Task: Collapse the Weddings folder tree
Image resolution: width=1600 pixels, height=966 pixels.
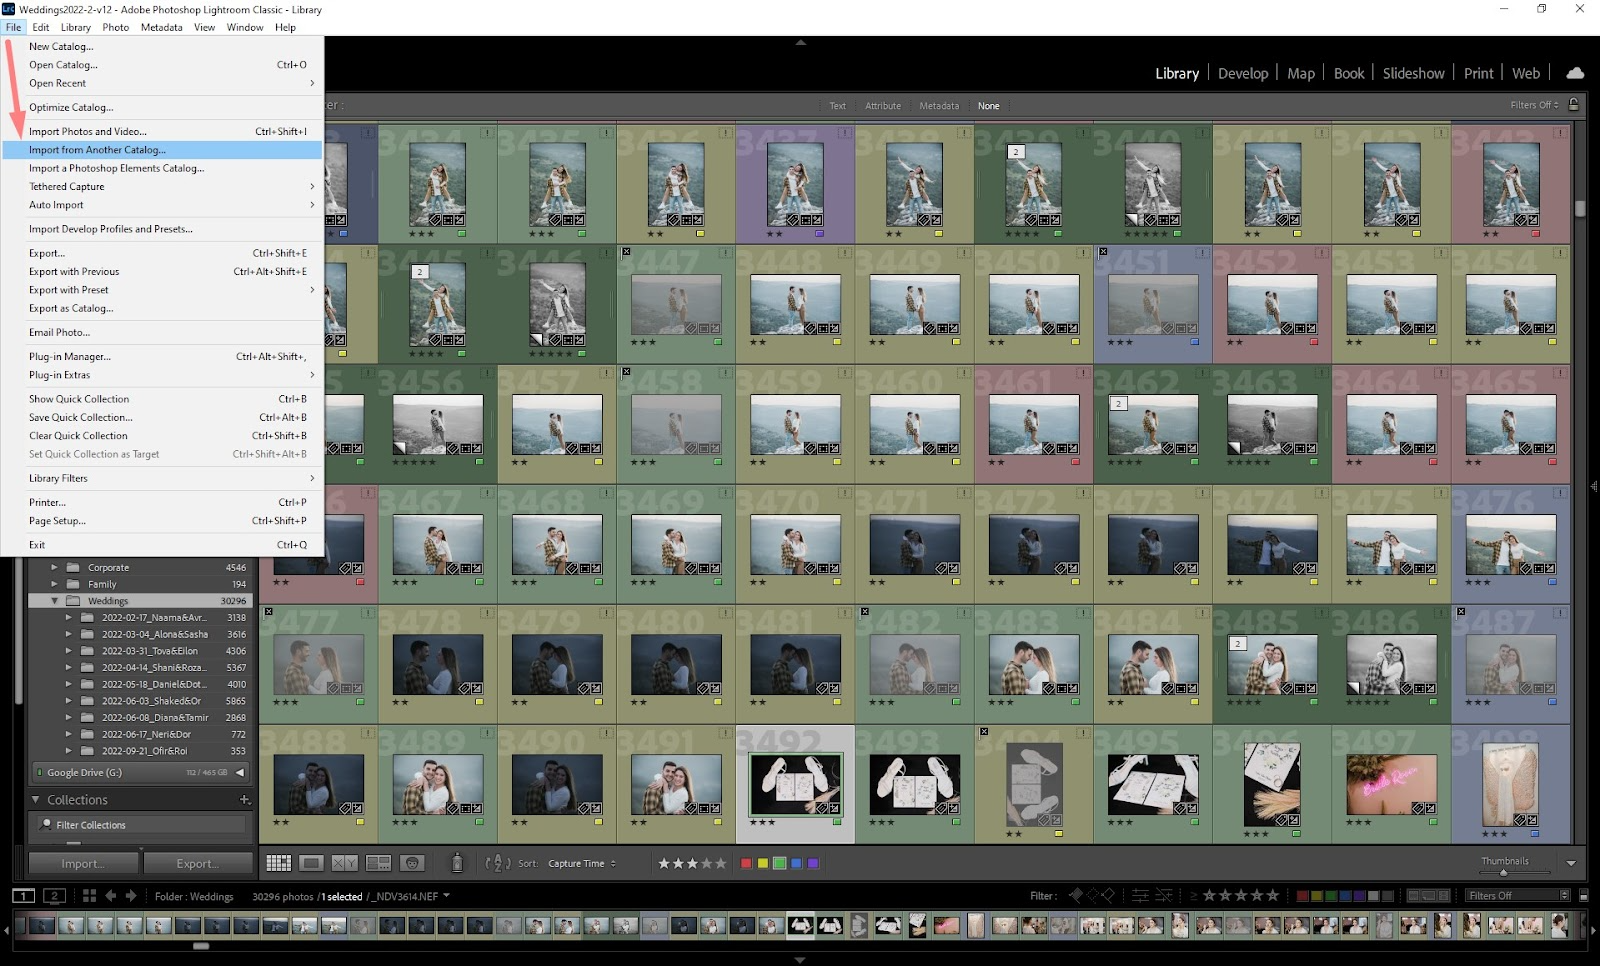Action: coord(56,601)
